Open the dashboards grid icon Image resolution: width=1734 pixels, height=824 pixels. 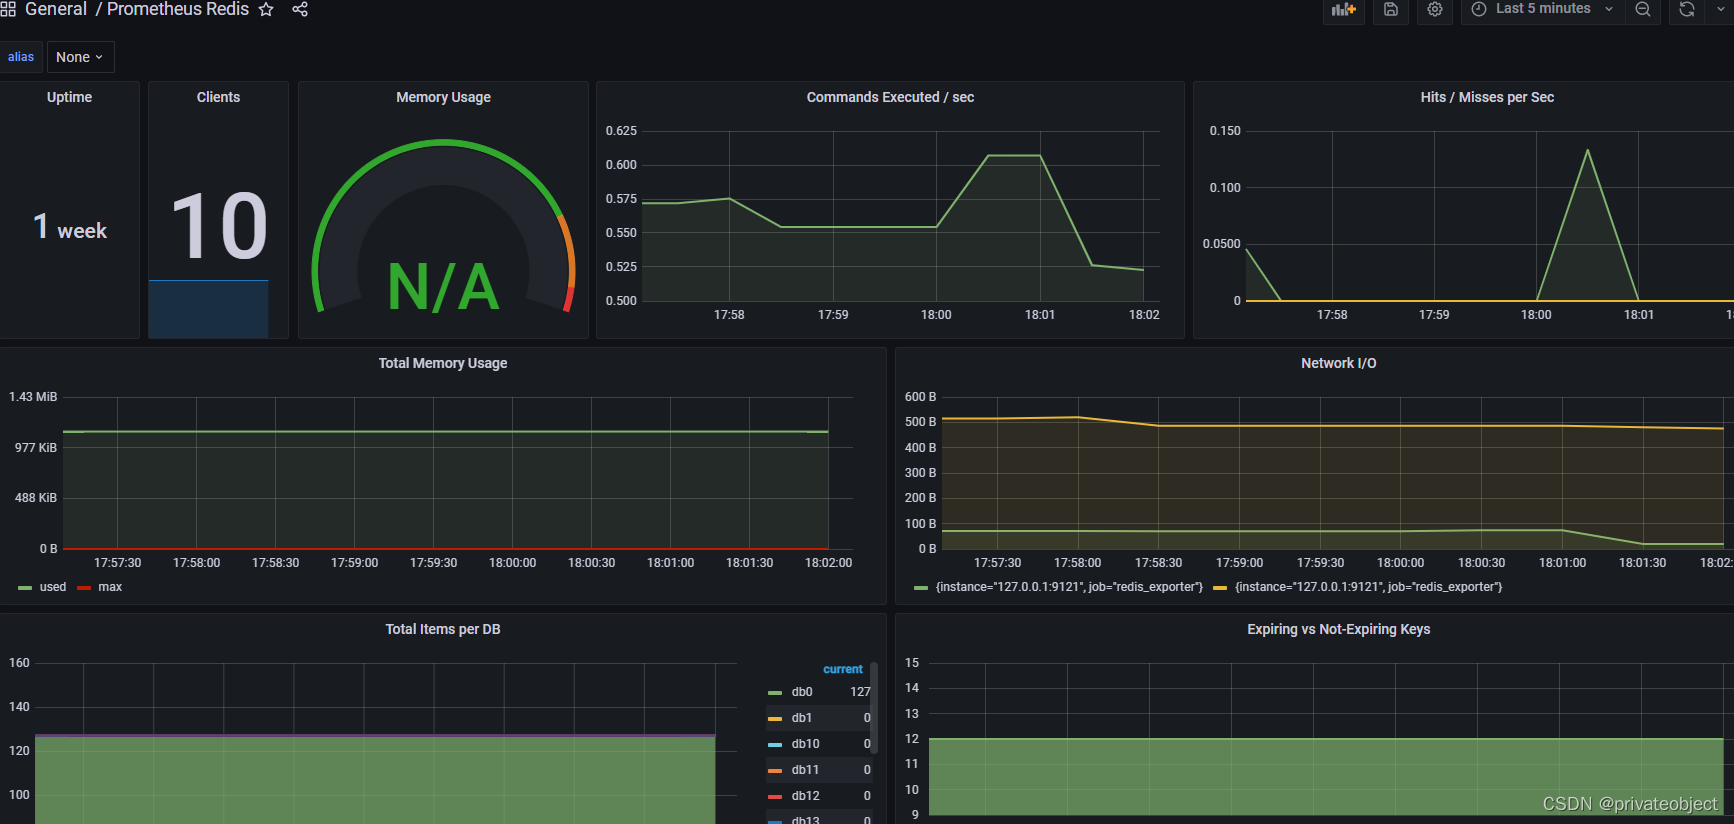click(x=8, y=9)
